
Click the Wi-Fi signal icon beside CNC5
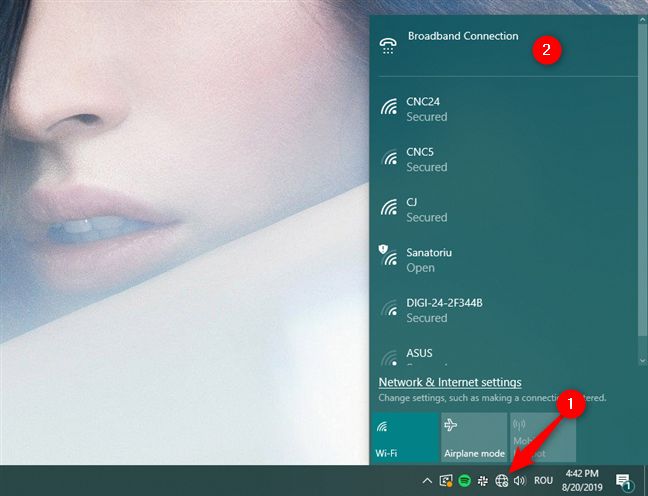pos(389,157)
